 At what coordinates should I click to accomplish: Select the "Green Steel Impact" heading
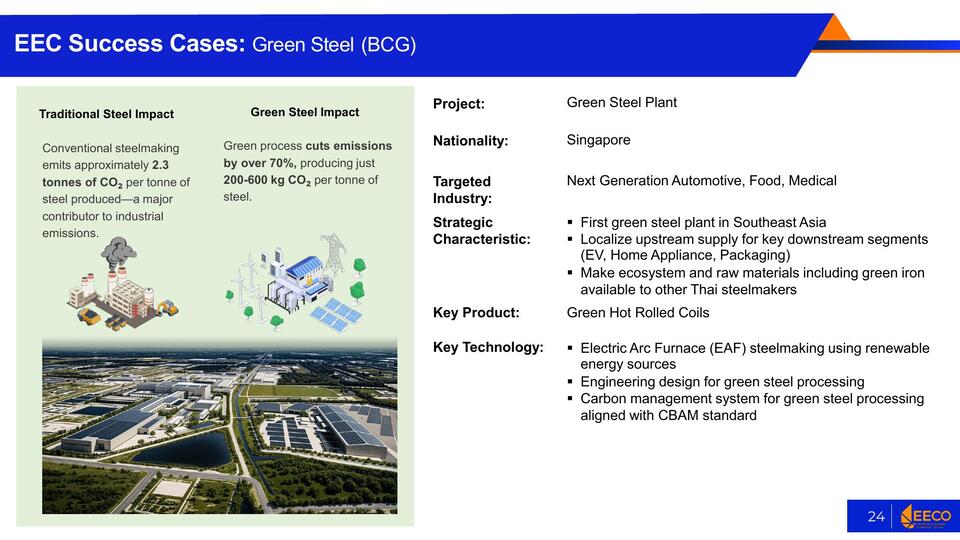point(304,112)
